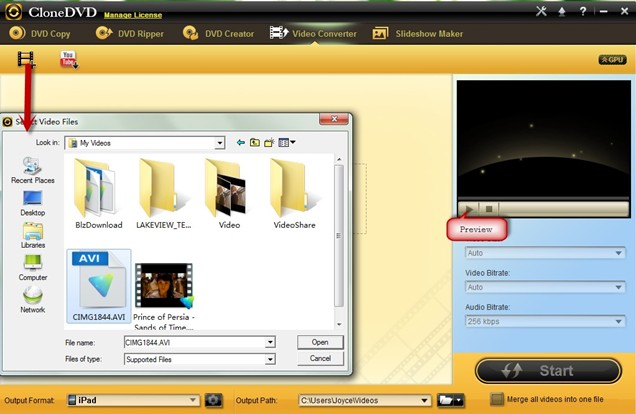
Task: Click the Open button
Action: [x=320, y=342]
